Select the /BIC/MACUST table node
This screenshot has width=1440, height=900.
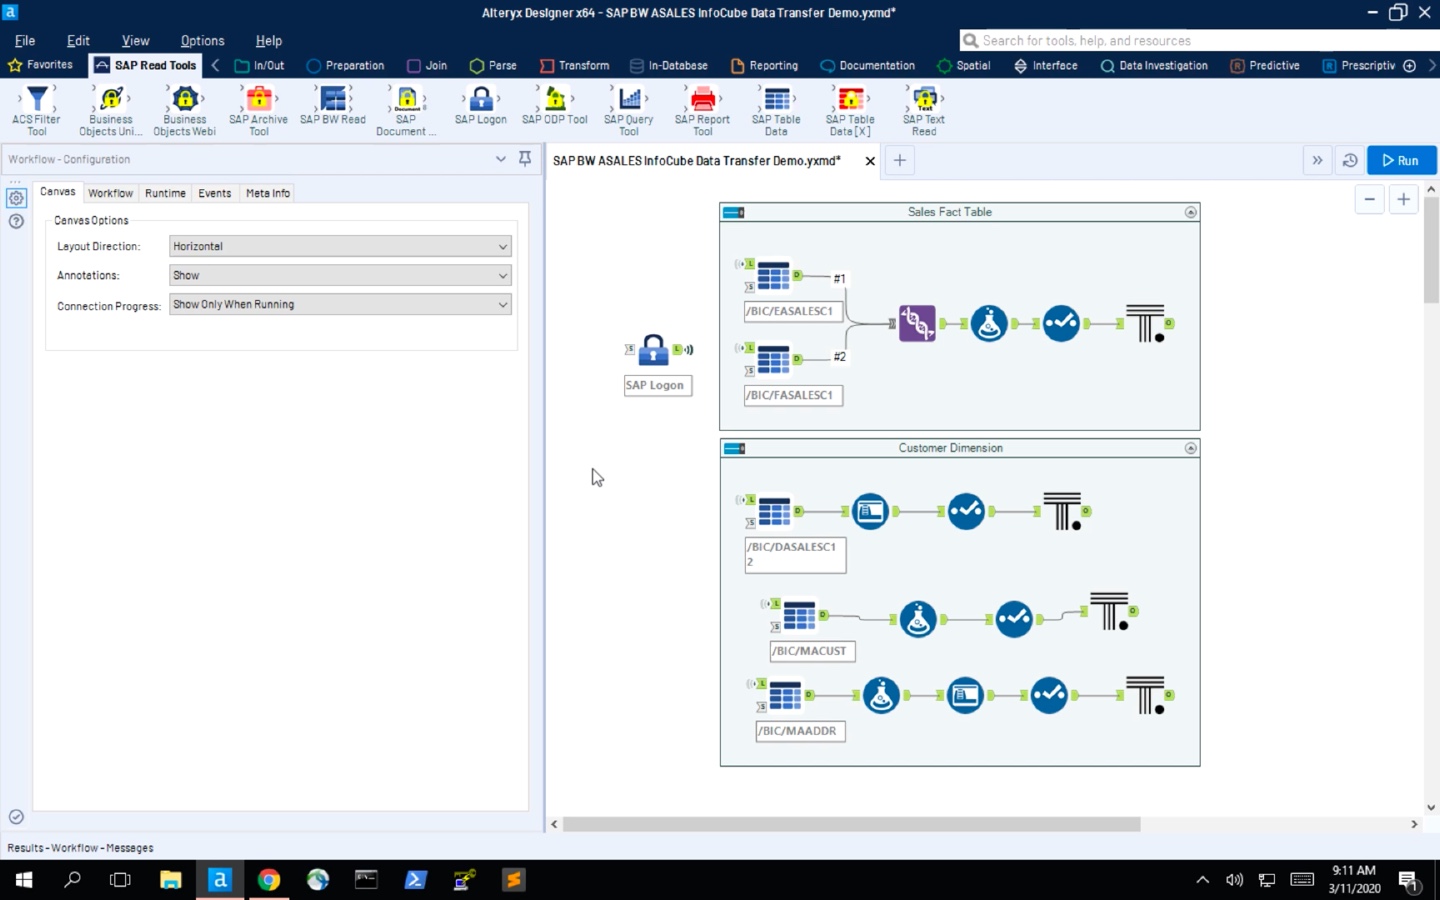click(799, 616)
